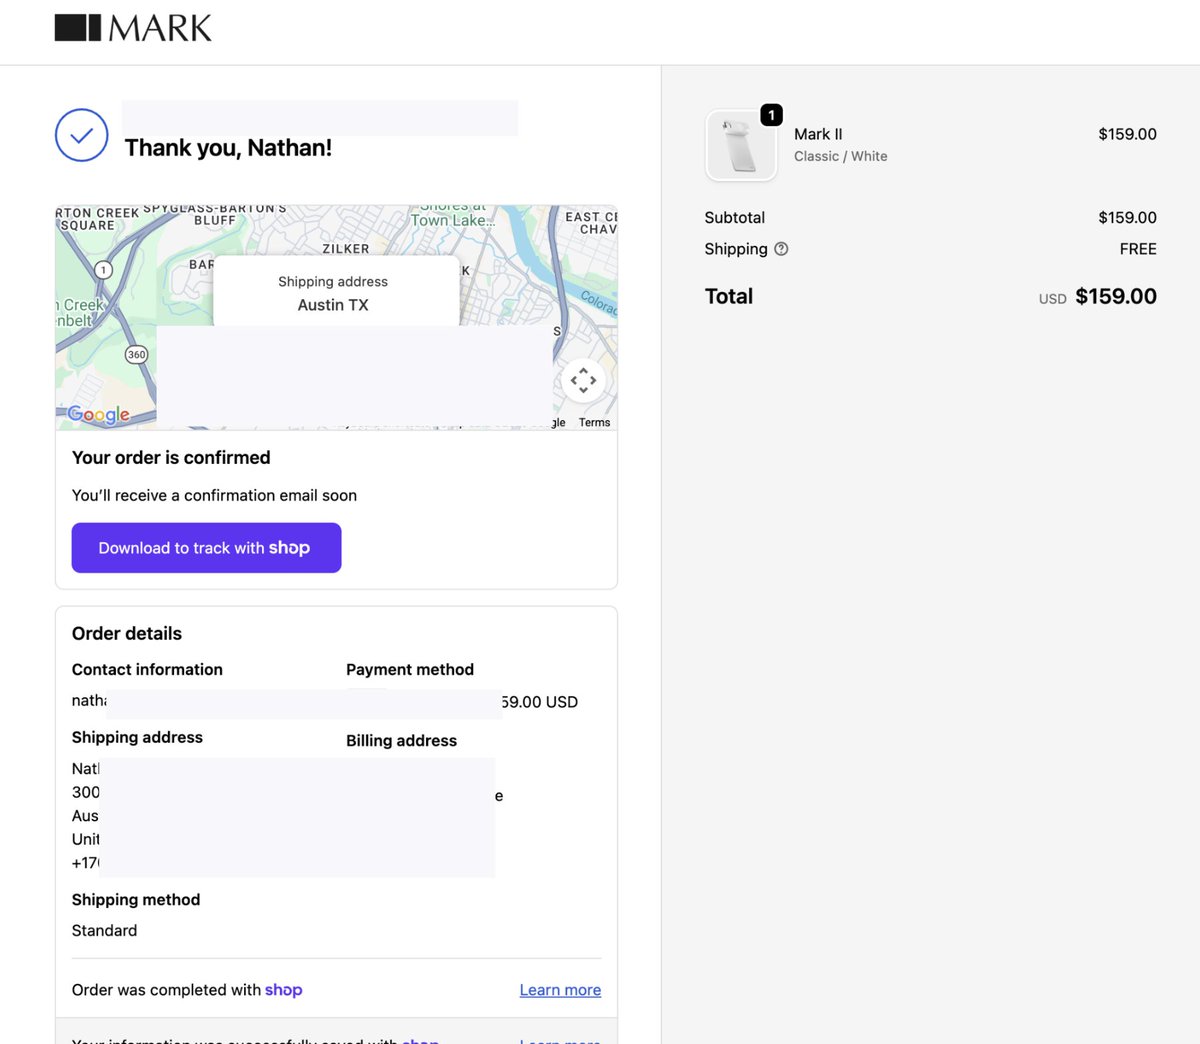The width and height of the screenshot is (1200, 1044).
Task: Select the 'Contact information' label
Action: [147, 670]
